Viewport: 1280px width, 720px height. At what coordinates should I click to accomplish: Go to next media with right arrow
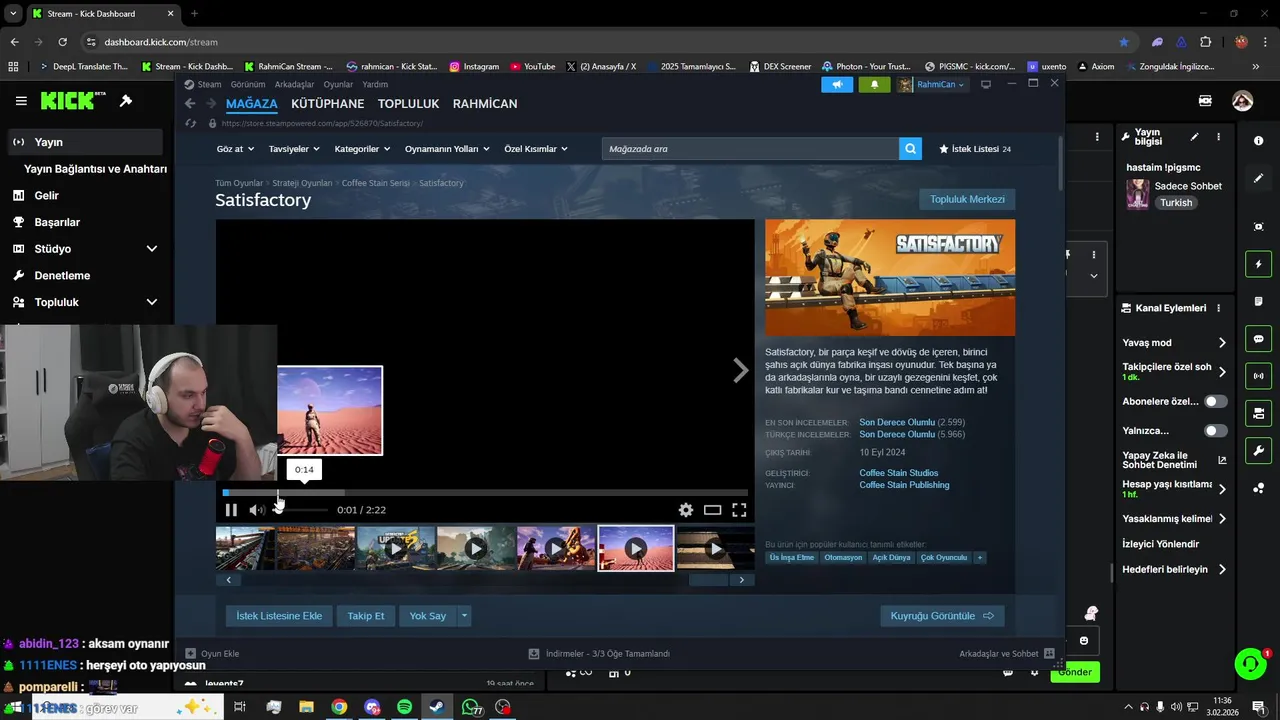pyautogui.click(x=740, y=371)
